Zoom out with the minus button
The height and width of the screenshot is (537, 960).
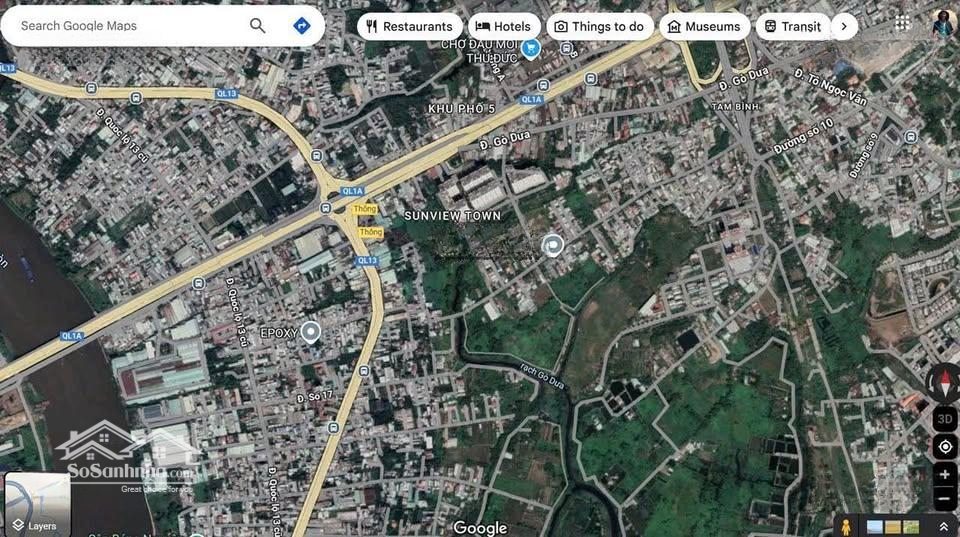coord(945,498)
